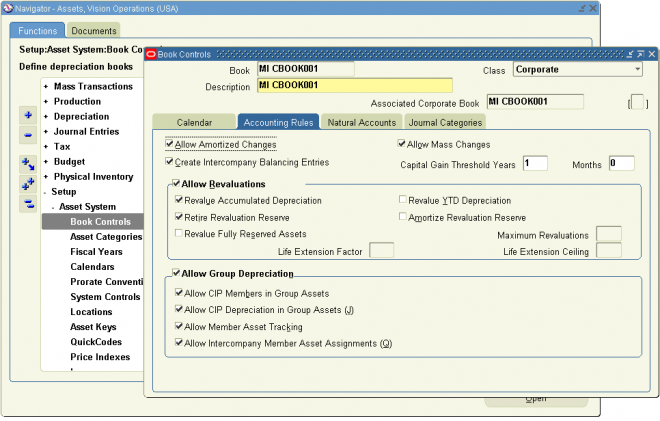Click the Maximum Revaluations field

click(x=609, y=234)
